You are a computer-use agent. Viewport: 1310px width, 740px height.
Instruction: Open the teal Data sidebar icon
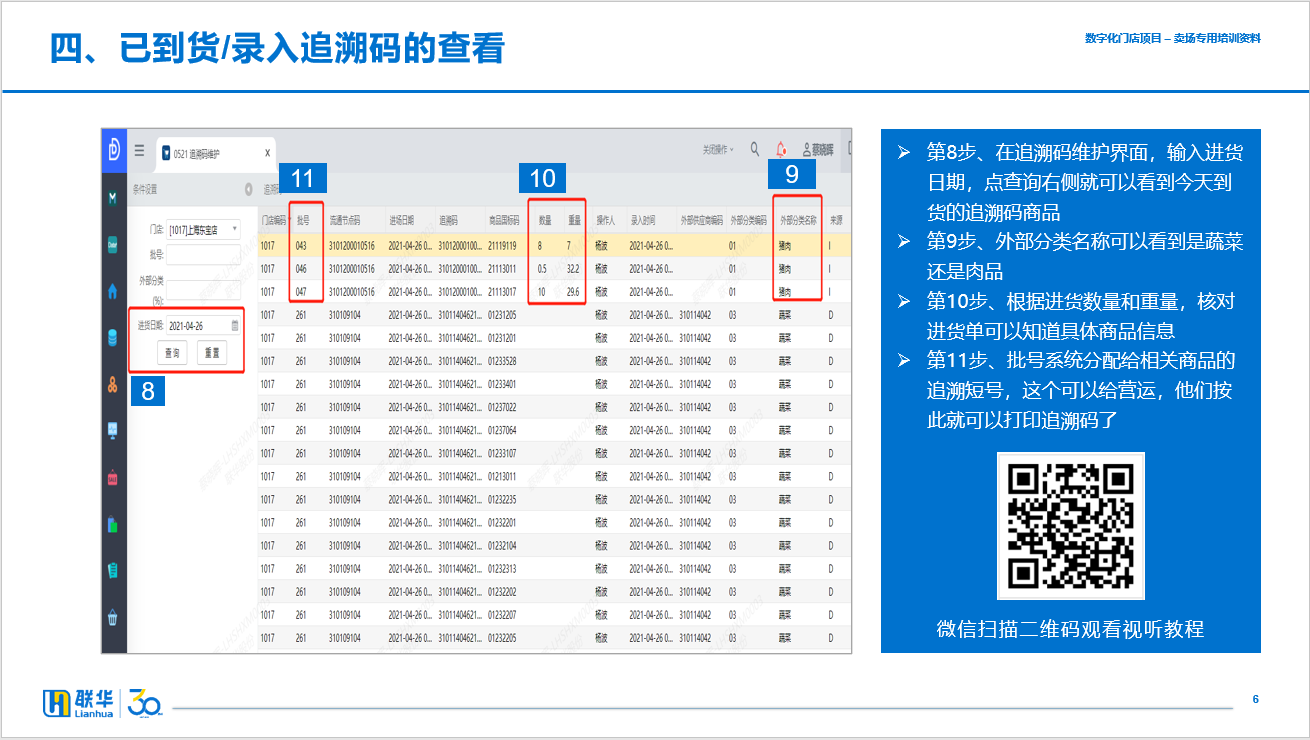[113, 245]
